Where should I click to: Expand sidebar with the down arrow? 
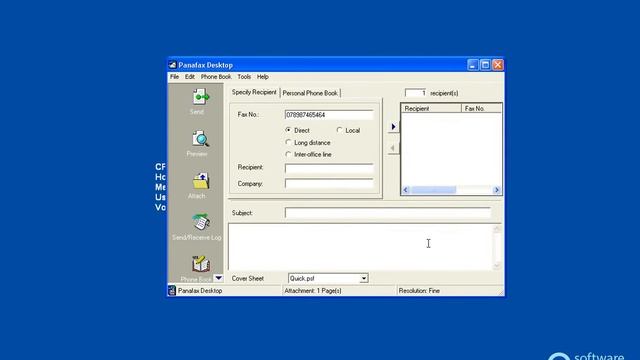[218, 278]
